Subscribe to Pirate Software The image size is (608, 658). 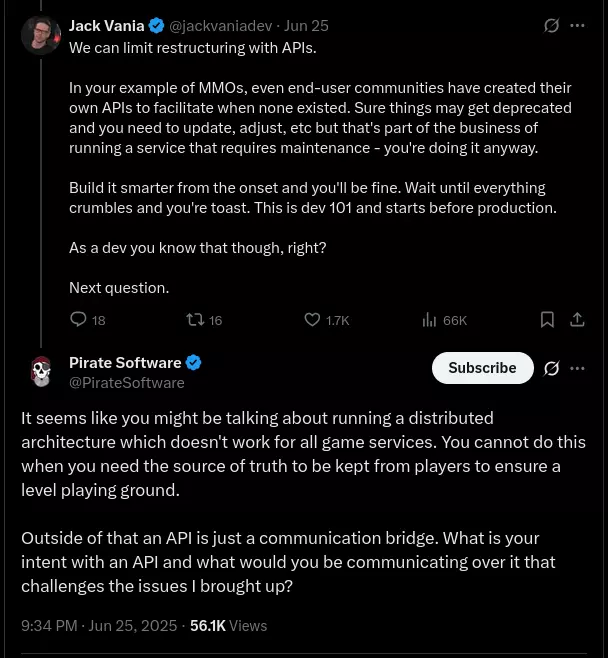(483, 368)
